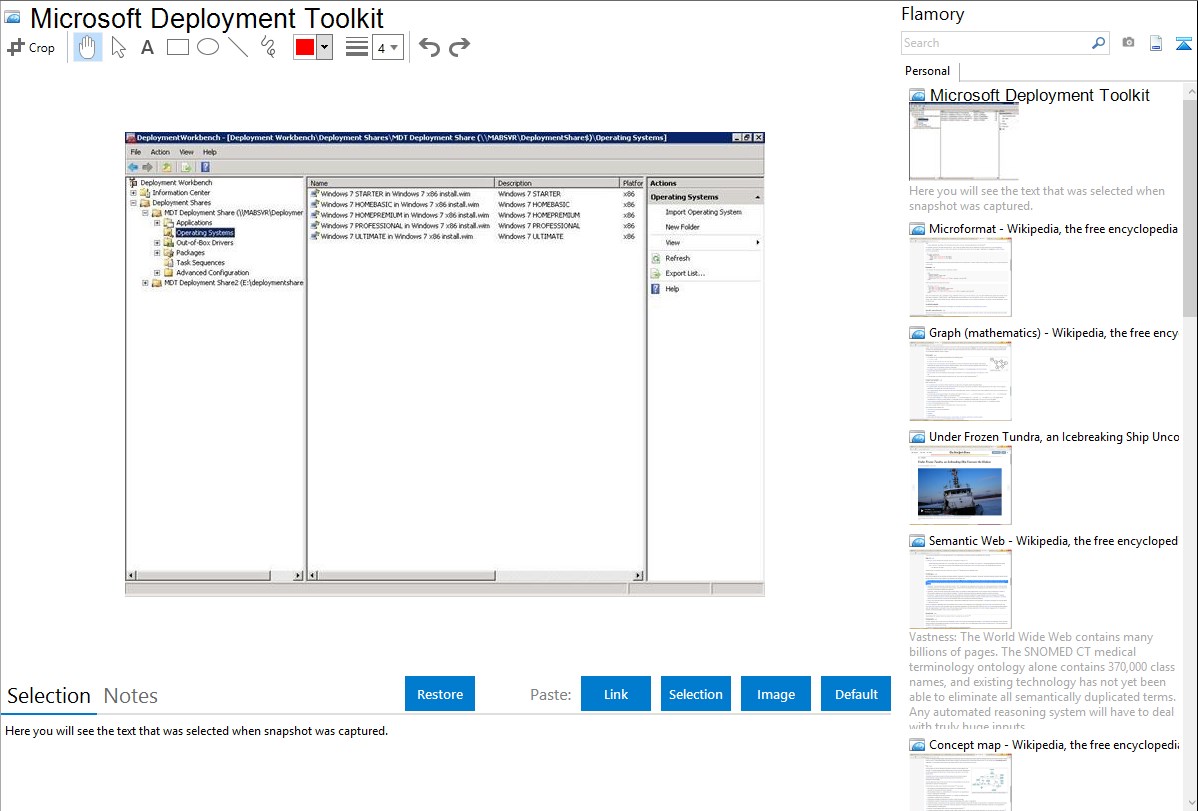Select the Windows 7 STARTER install.wim row
1198x811 pixels.
474,194
